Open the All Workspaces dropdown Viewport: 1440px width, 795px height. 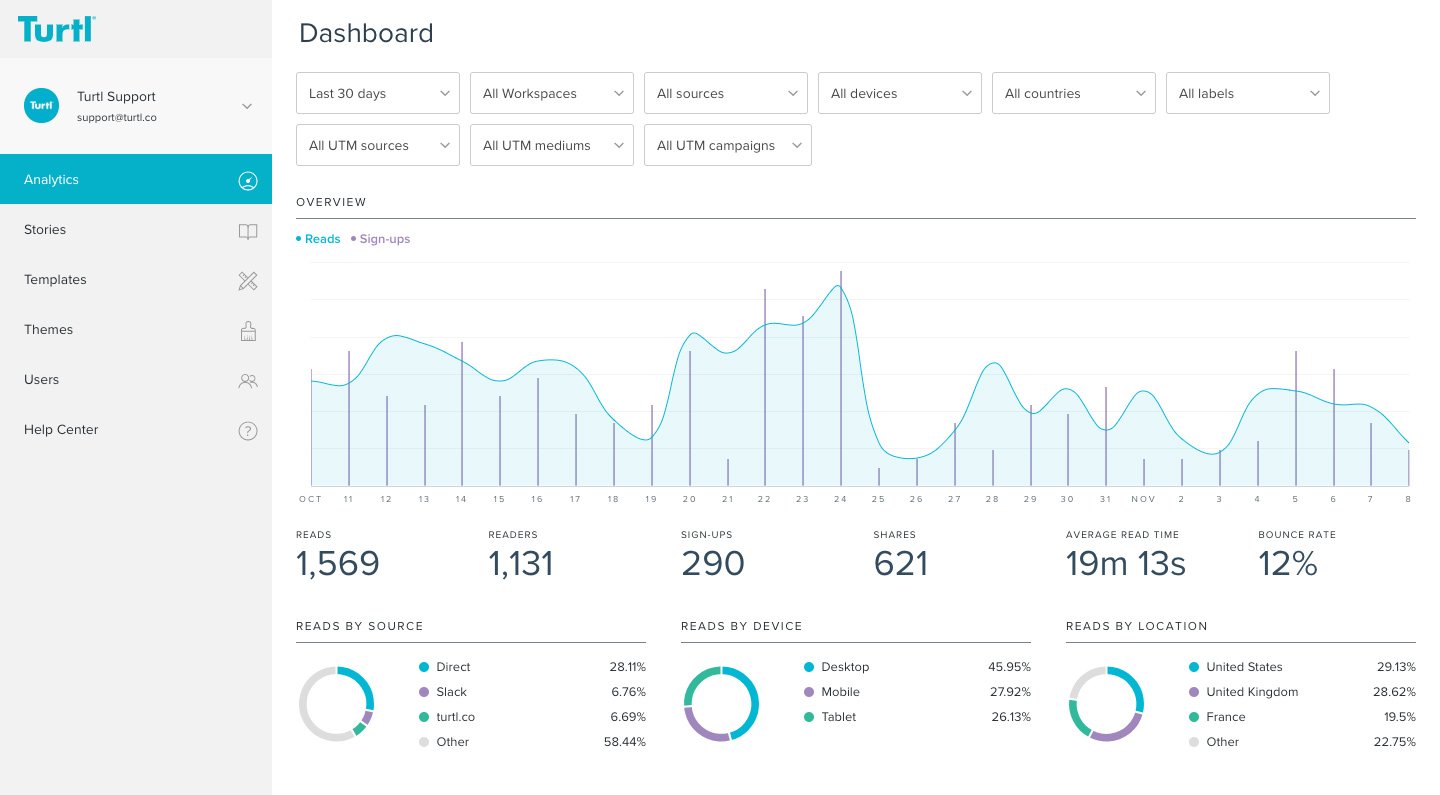click(552, 93)
